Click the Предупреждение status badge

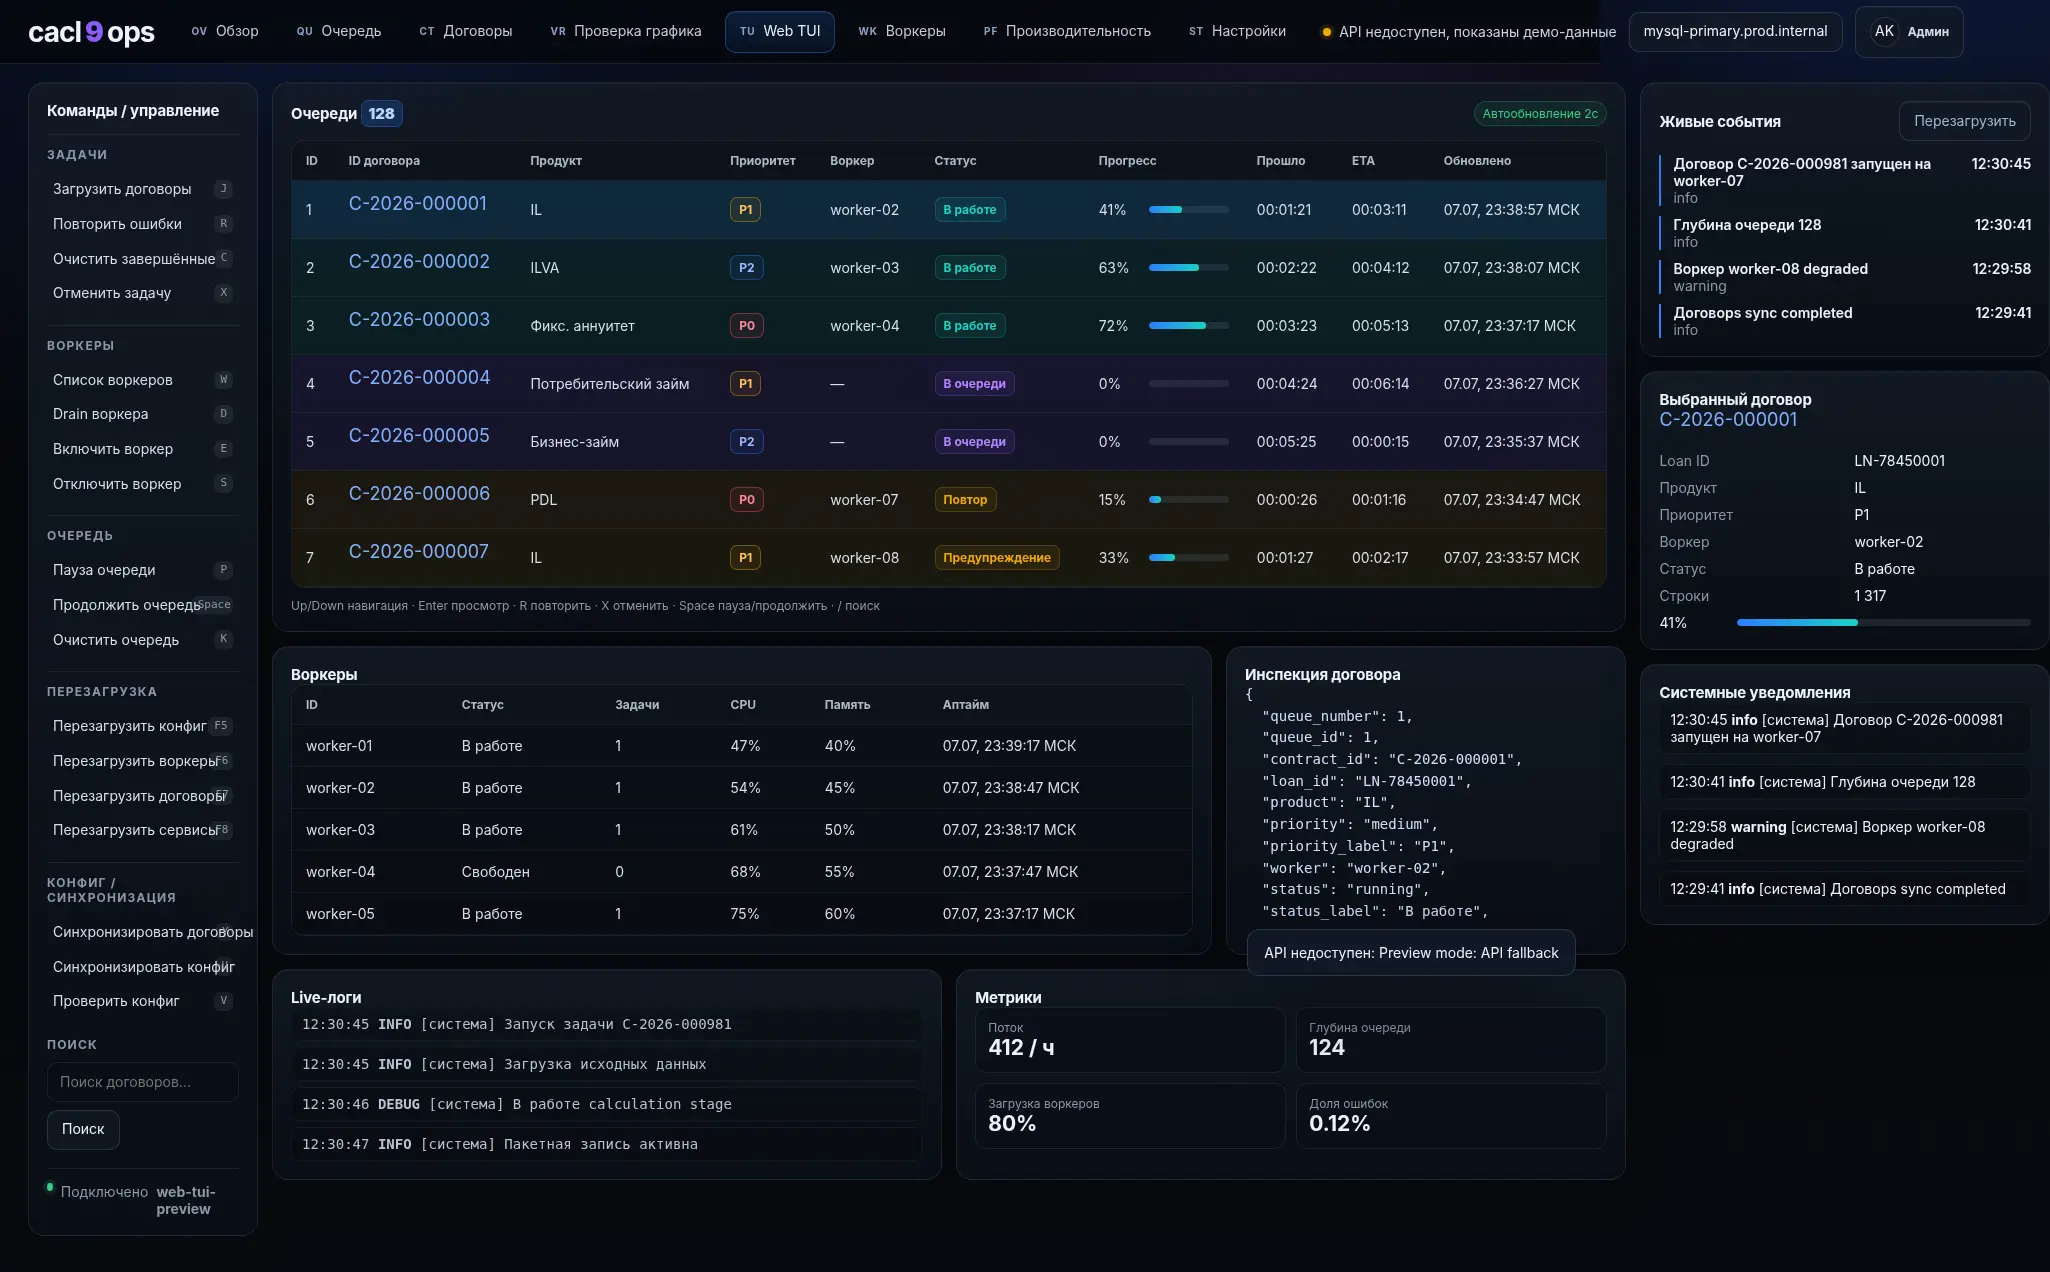tap(996, 558)
